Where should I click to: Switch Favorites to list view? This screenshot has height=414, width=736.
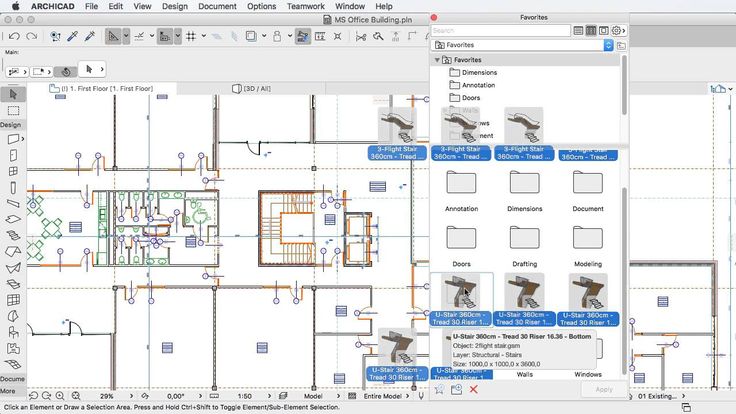coord(577,31)
